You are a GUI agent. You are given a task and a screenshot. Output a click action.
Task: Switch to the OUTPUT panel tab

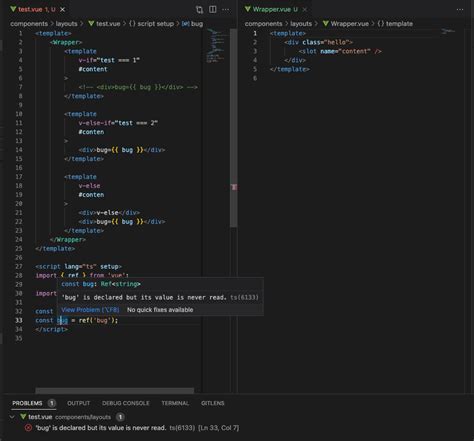(79, 403)
